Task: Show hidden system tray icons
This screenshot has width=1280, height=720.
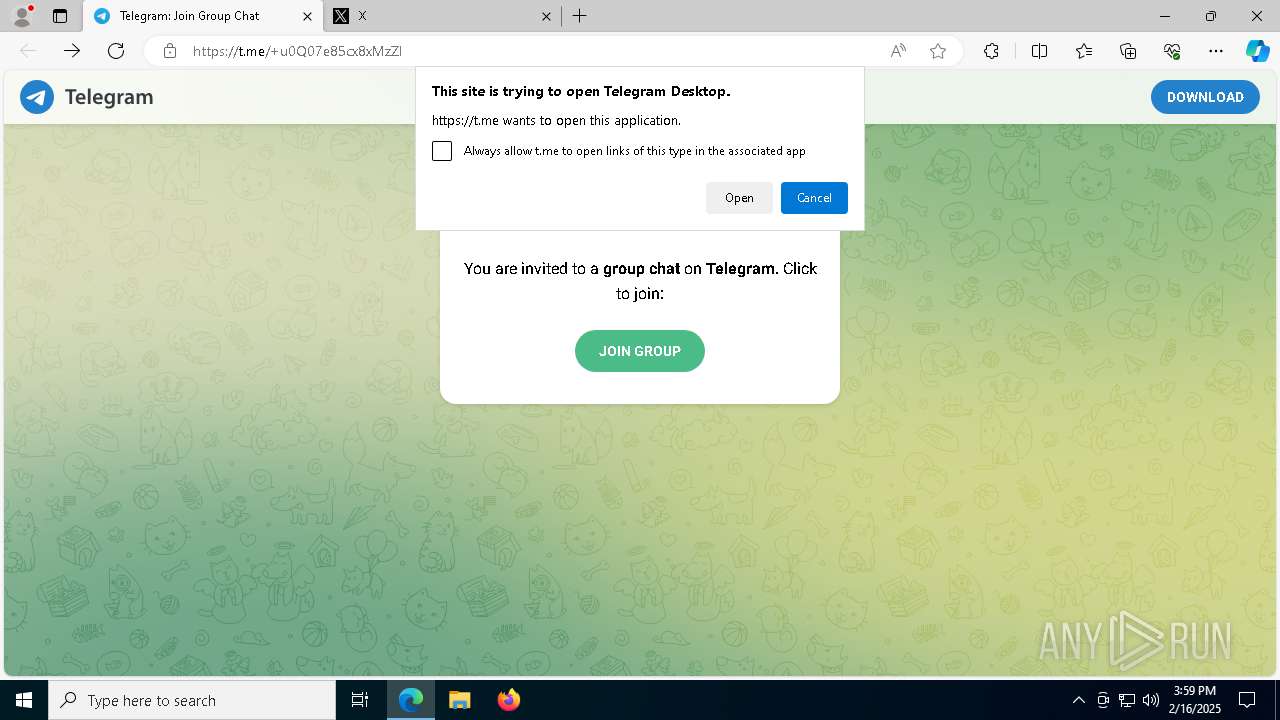Action: pyautogui.click(x=1078, y=700)
